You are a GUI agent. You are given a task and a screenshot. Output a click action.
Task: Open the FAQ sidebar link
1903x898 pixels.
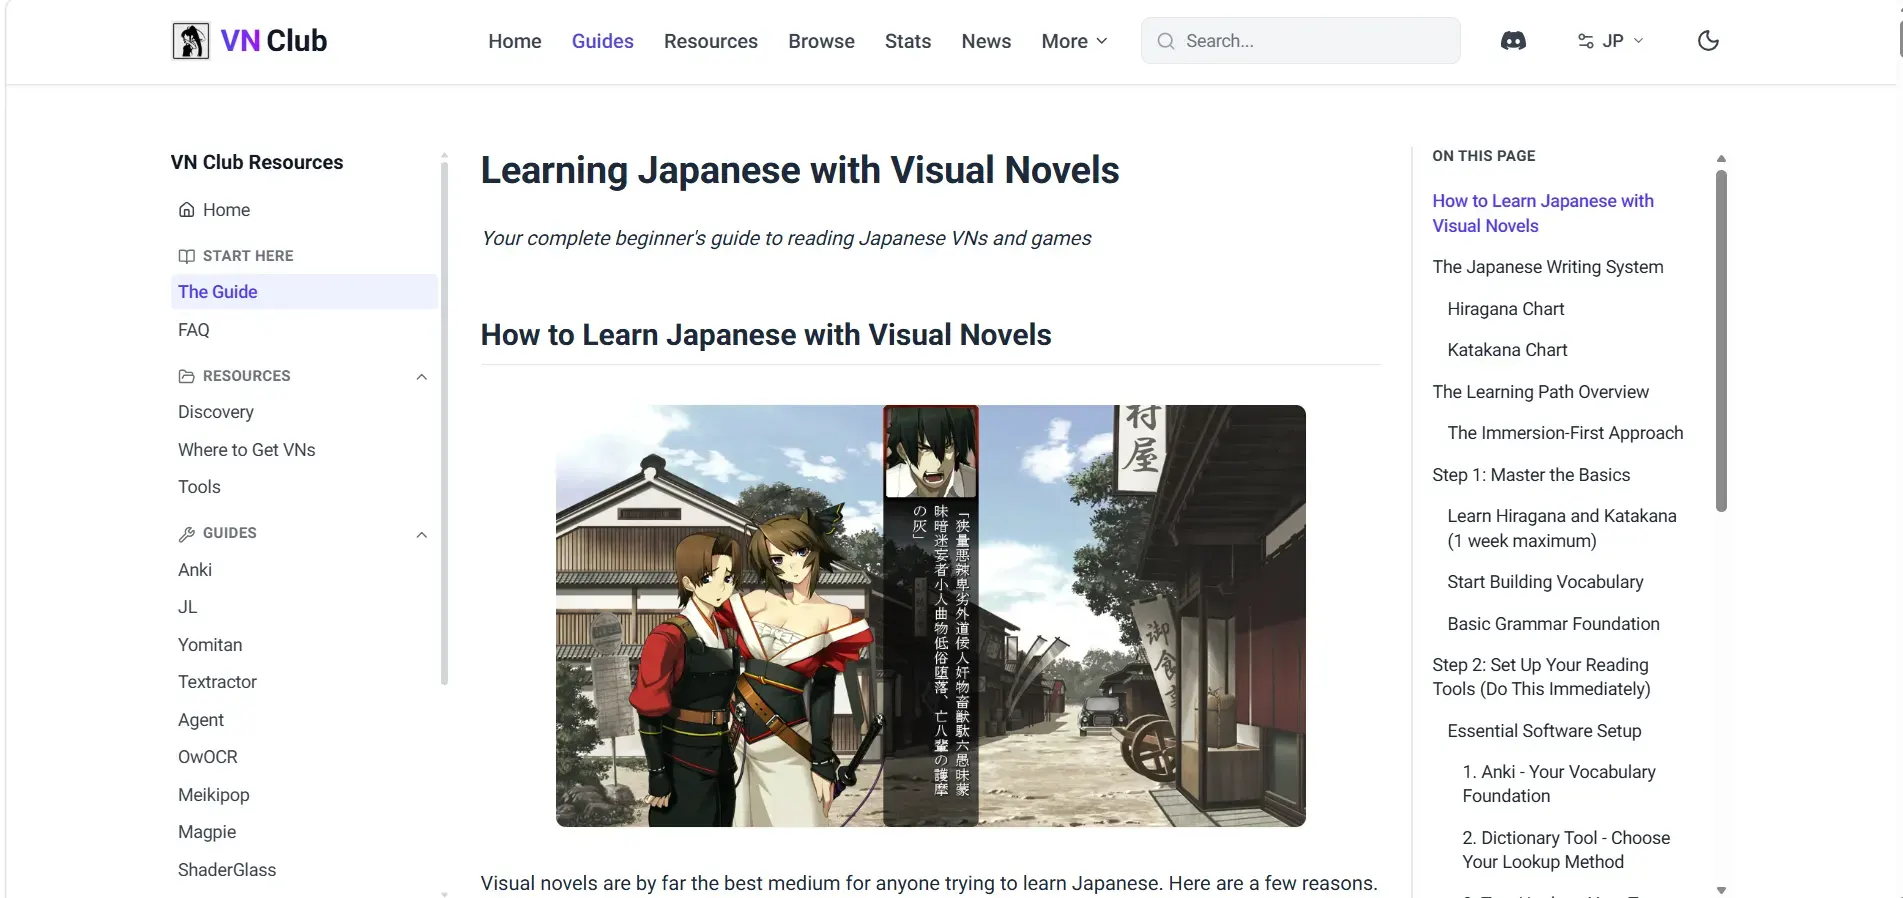click(194, 330)
